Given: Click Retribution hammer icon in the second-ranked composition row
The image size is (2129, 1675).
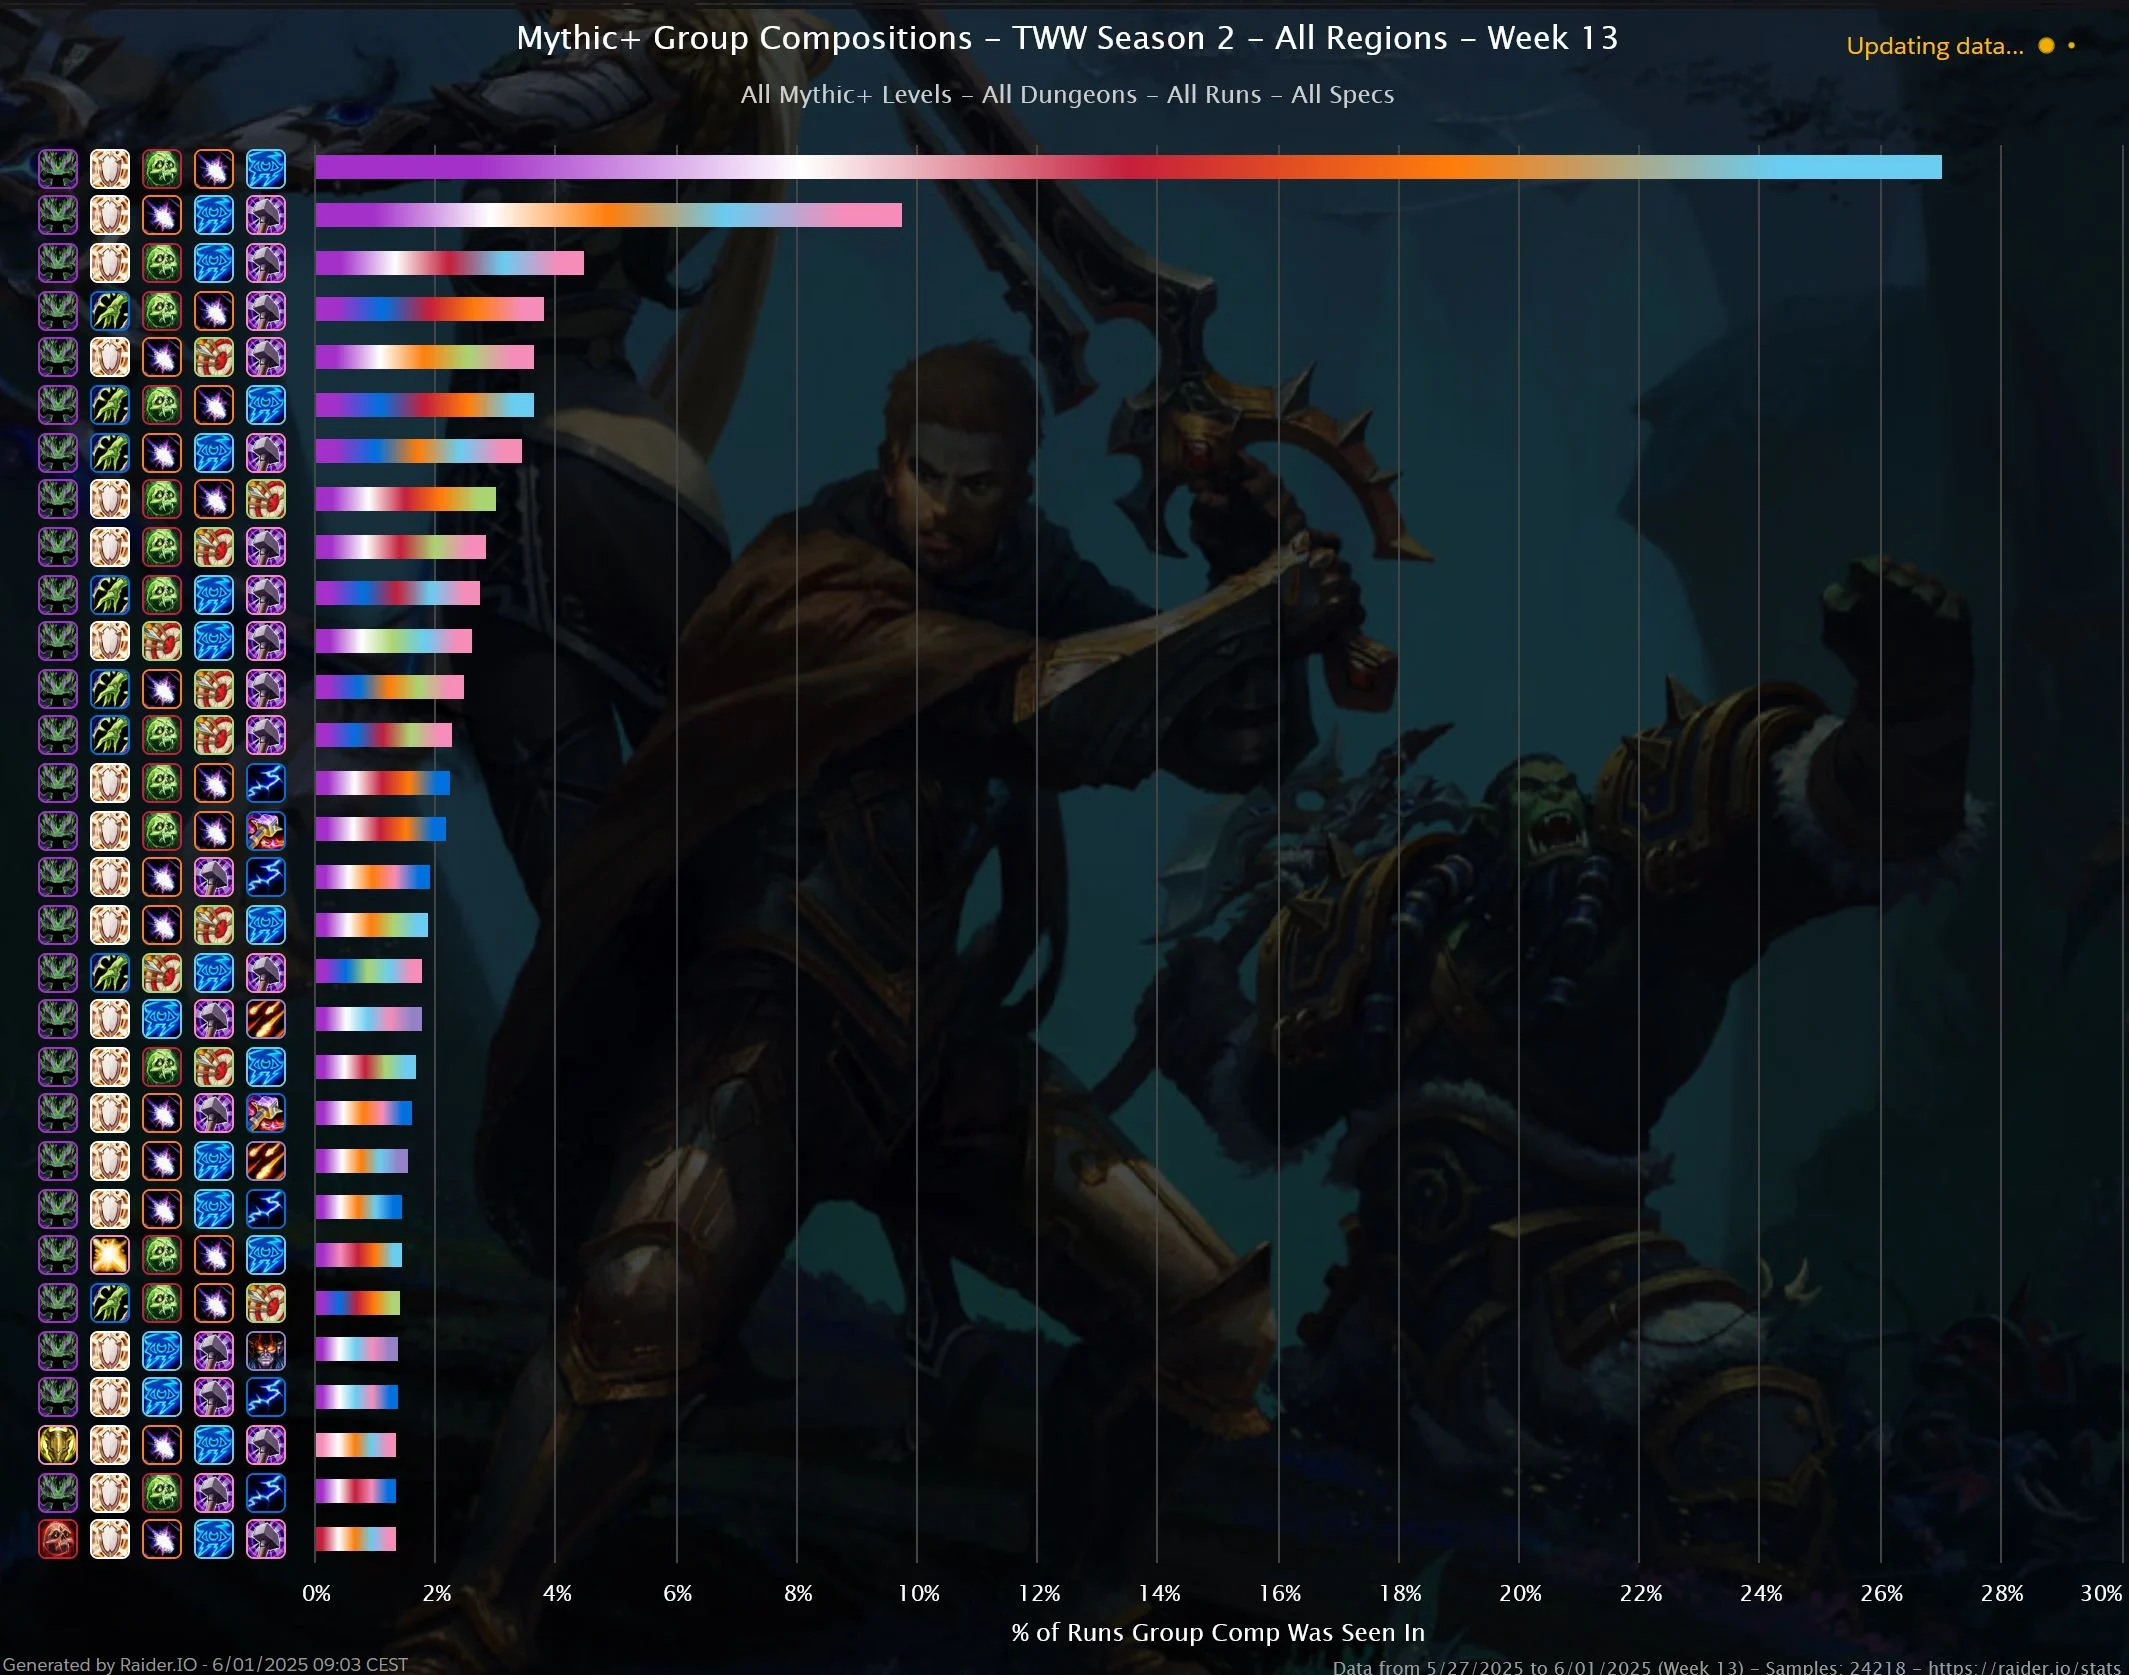Looking at the screenshot, I should click(266, 215).
